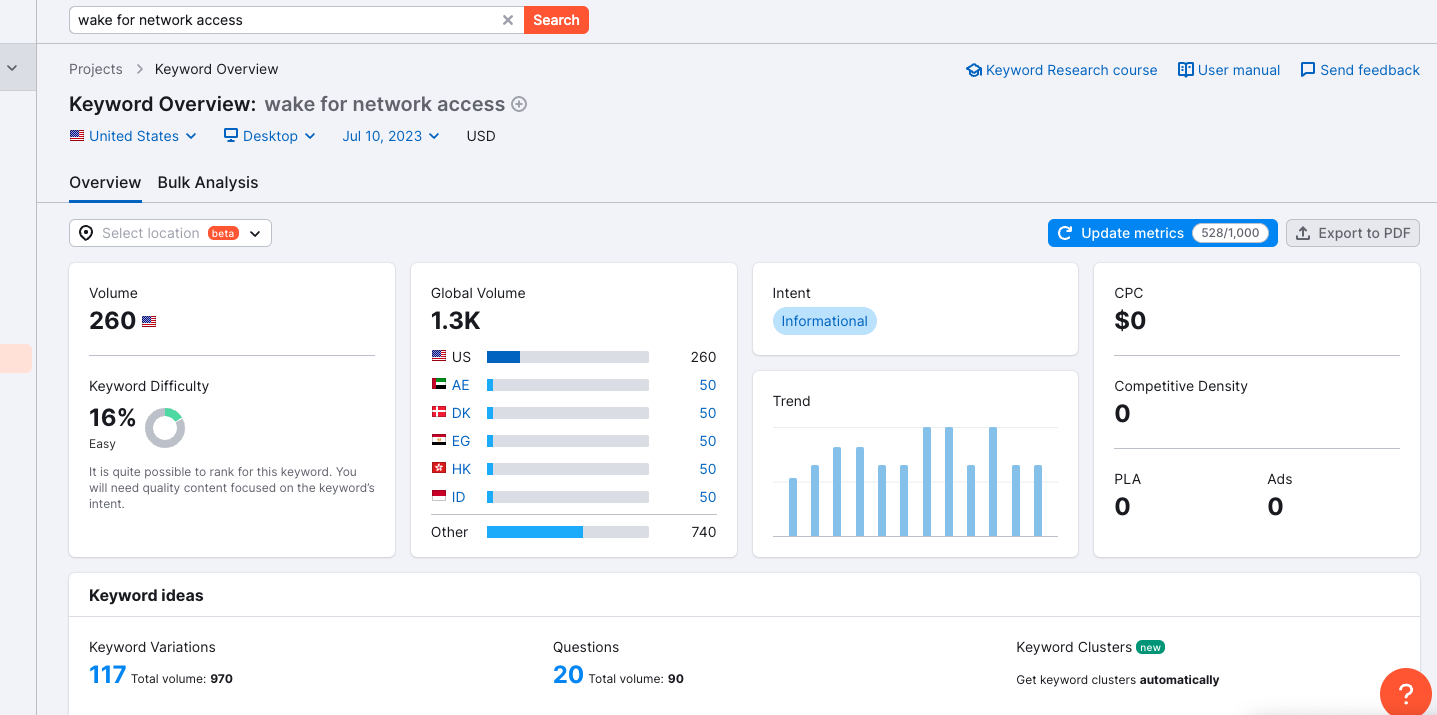
Task: Open the Jul 10, 2023 date dropdown
Action: point(390,136)
